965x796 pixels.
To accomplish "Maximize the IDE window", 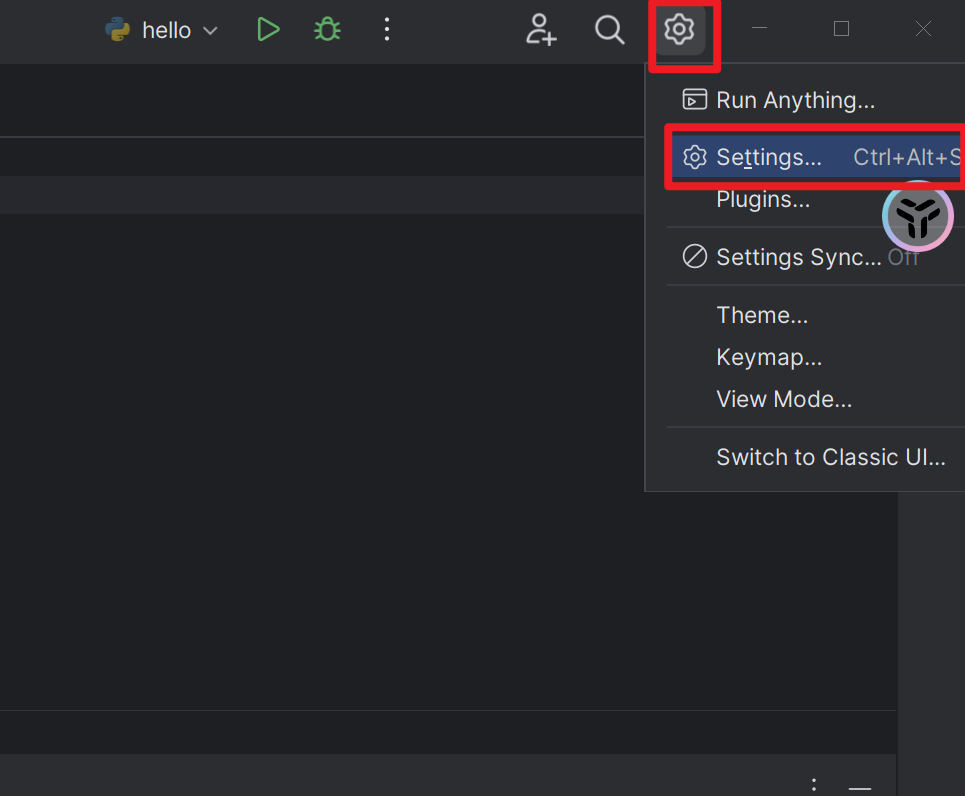I will coord(841,28).
